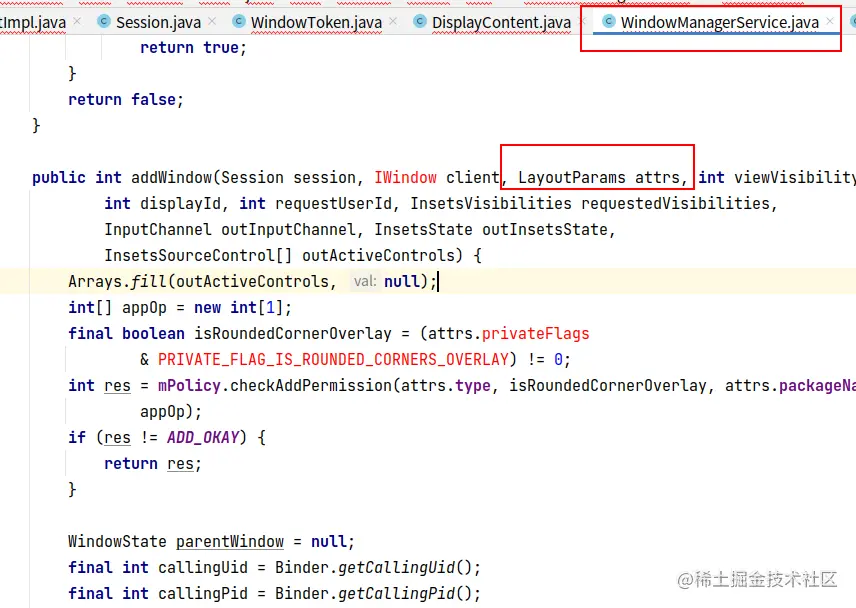Click the outInsetsState parameter
The height and width of the screenshot is (608, 856).
545,229
